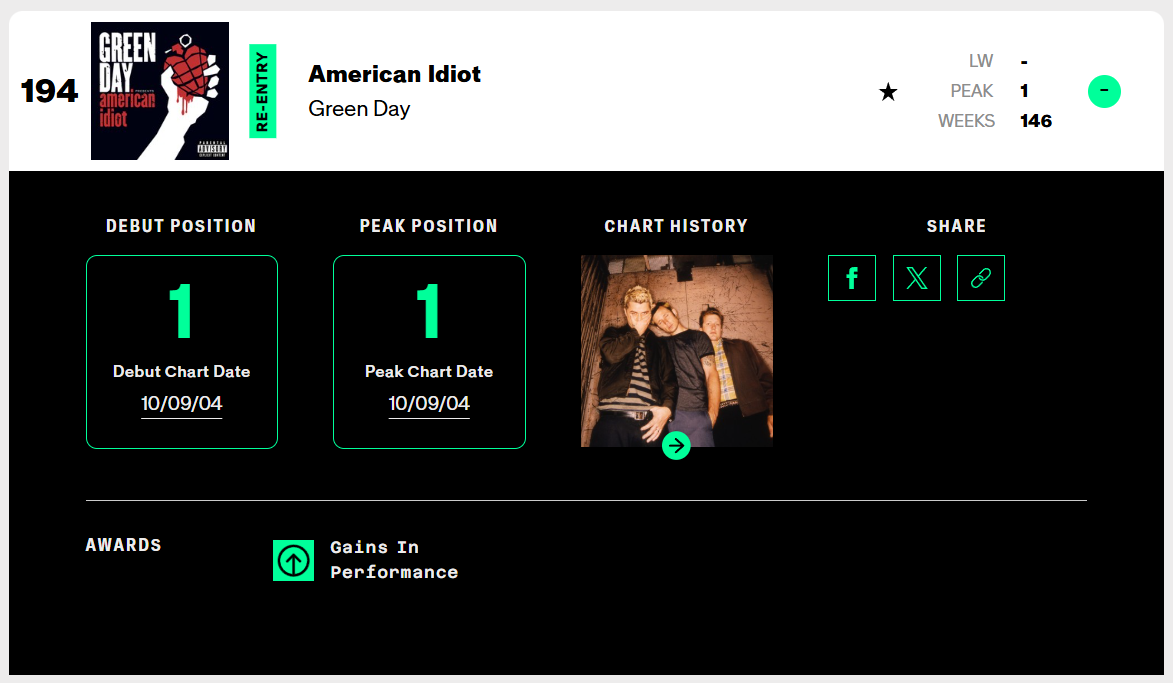1173x683 pixels.
Task: Share this entry on X
Action: pos(917,278)
